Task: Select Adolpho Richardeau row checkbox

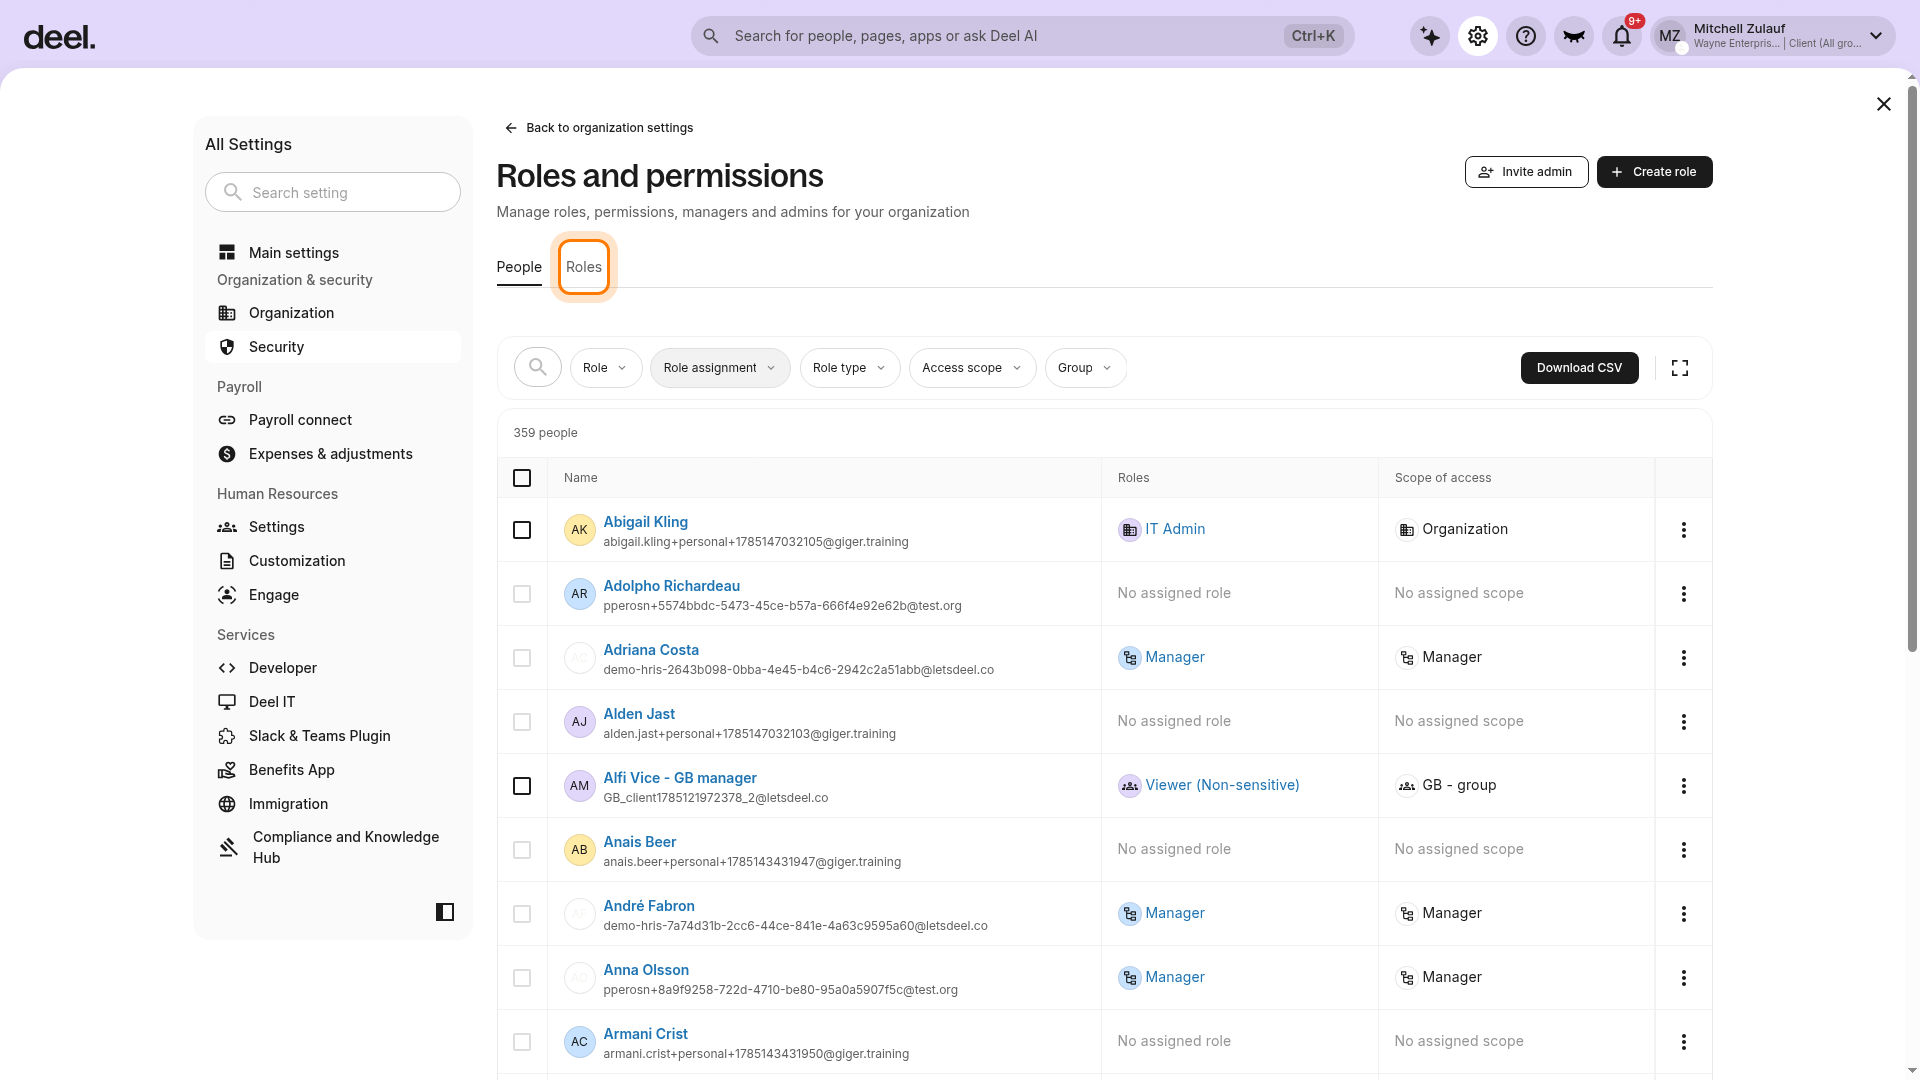Action: [522, 594]
